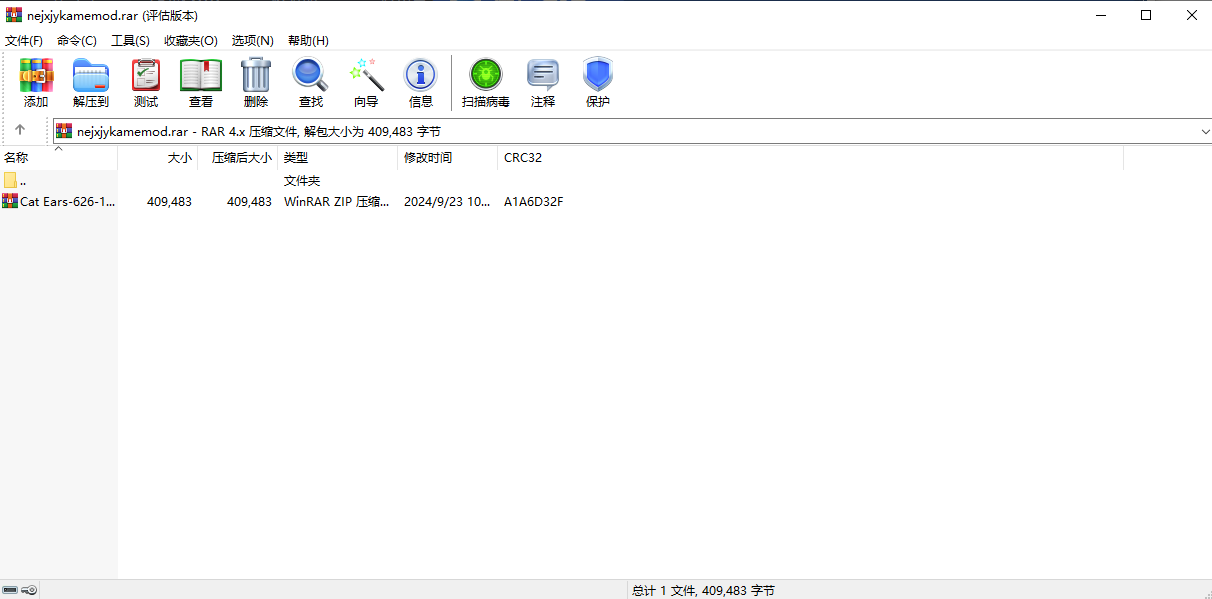Open the 帮助(H) menu

click(x=308, y=41)
